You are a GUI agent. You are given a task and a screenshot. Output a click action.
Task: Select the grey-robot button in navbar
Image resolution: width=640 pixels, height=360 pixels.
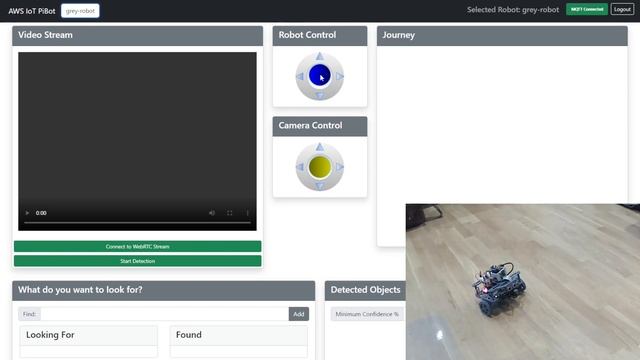click(80, 11)
